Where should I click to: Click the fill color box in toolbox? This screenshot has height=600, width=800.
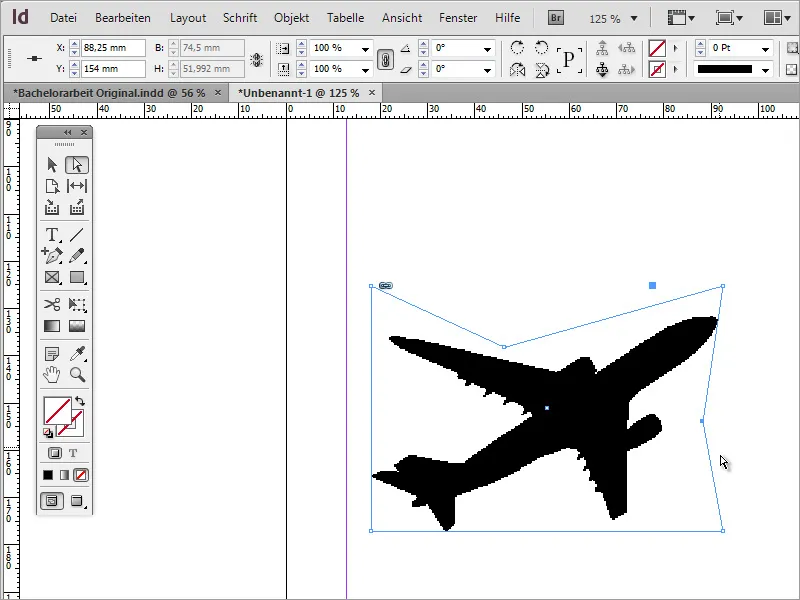click(x=57, y=411)
